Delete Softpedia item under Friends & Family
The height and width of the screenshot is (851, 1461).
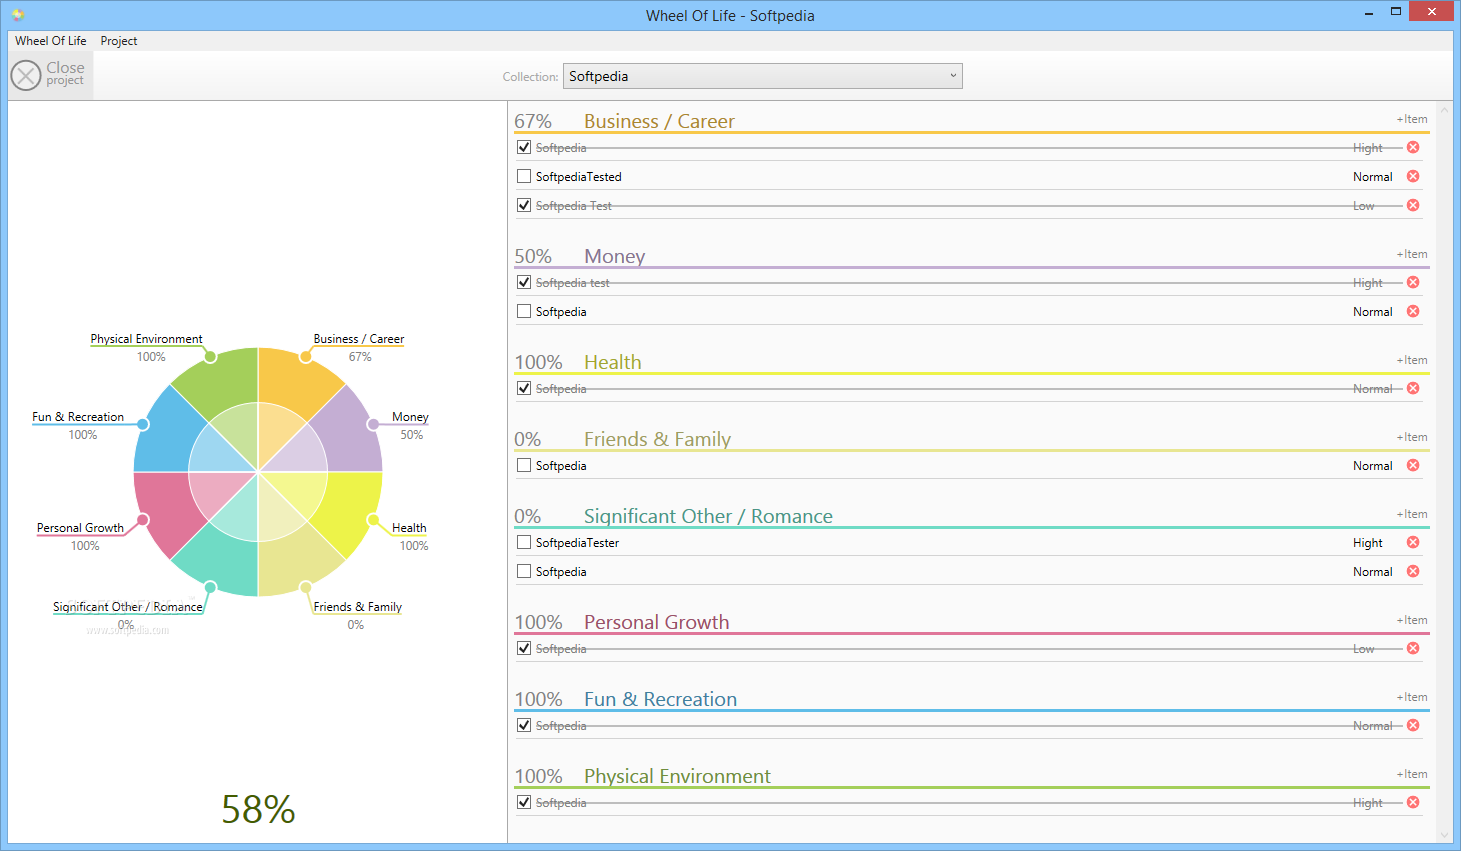(x=1413, y=465)
